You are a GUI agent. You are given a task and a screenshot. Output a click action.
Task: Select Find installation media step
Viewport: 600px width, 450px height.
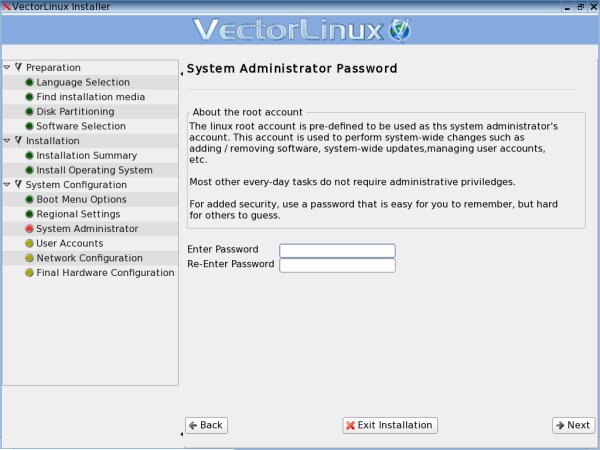click(90, 97)
